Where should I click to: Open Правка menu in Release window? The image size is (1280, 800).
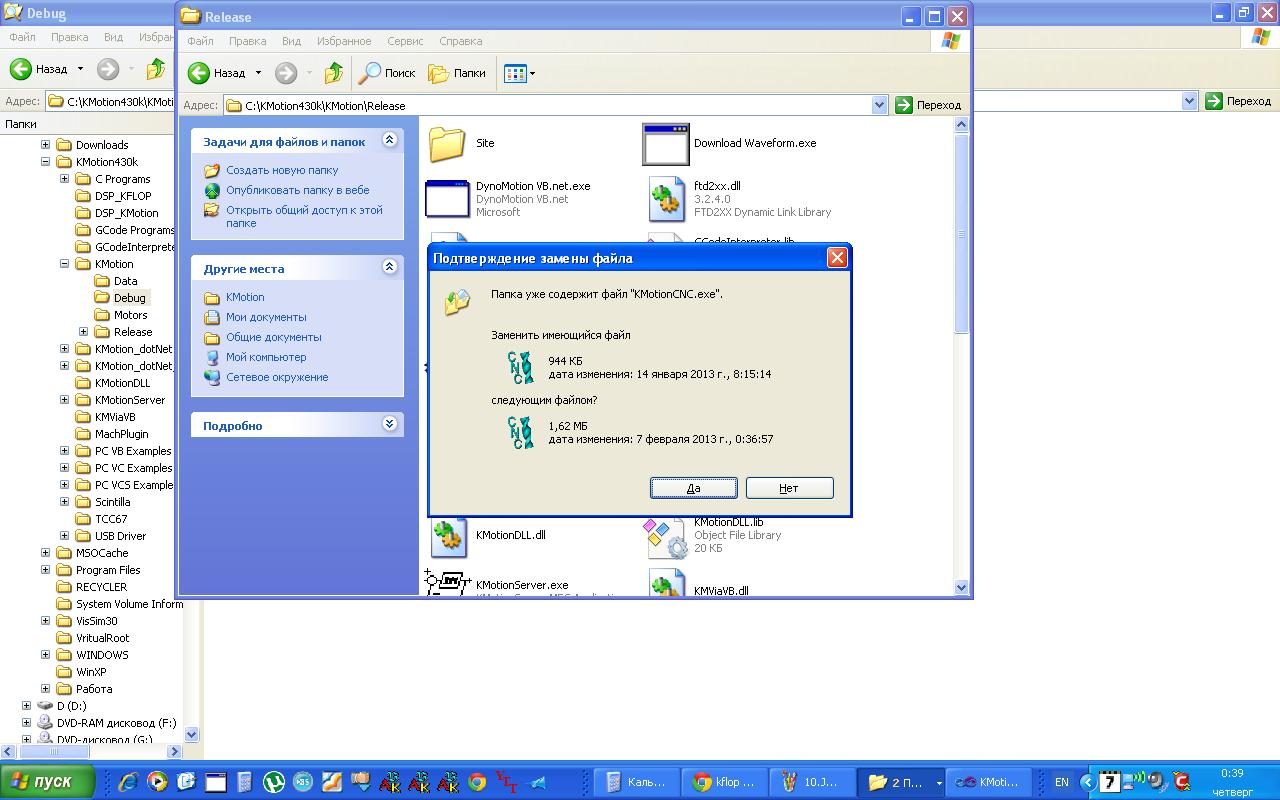[247, 41]
